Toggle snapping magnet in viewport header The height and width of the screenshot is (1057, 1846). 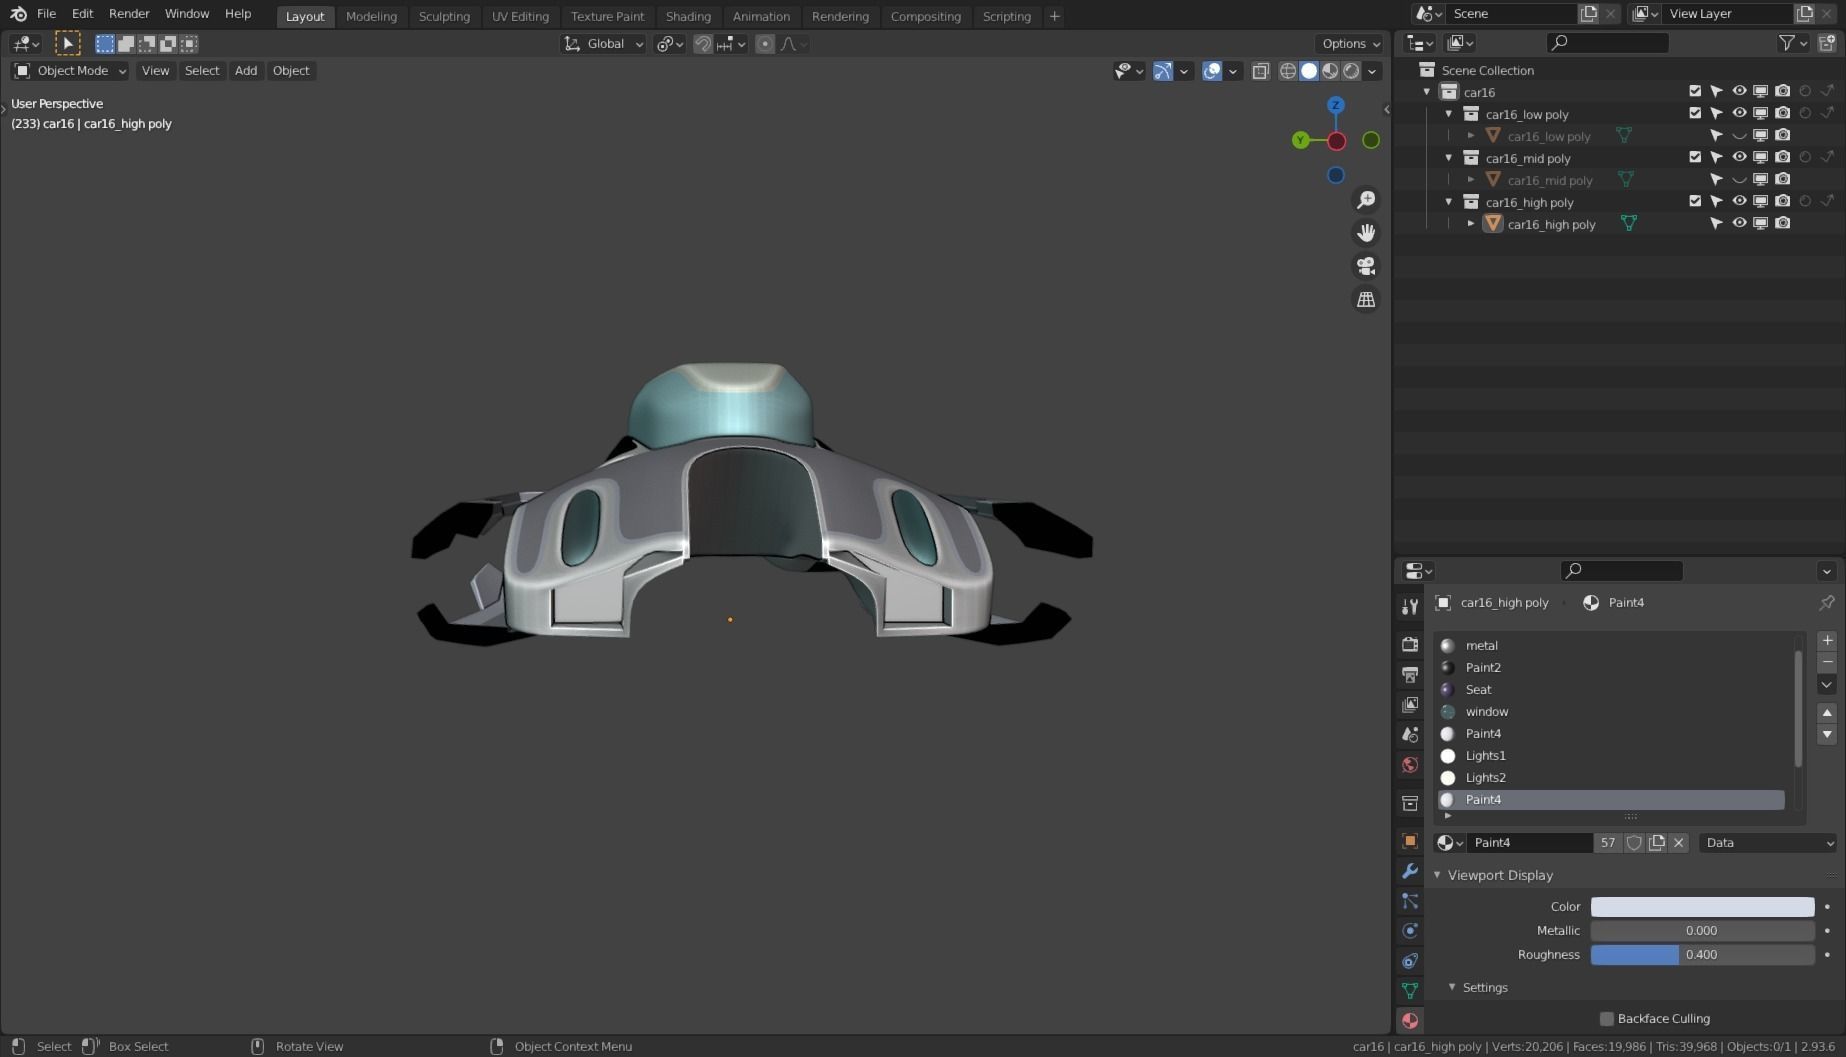[x=703, y=44]
